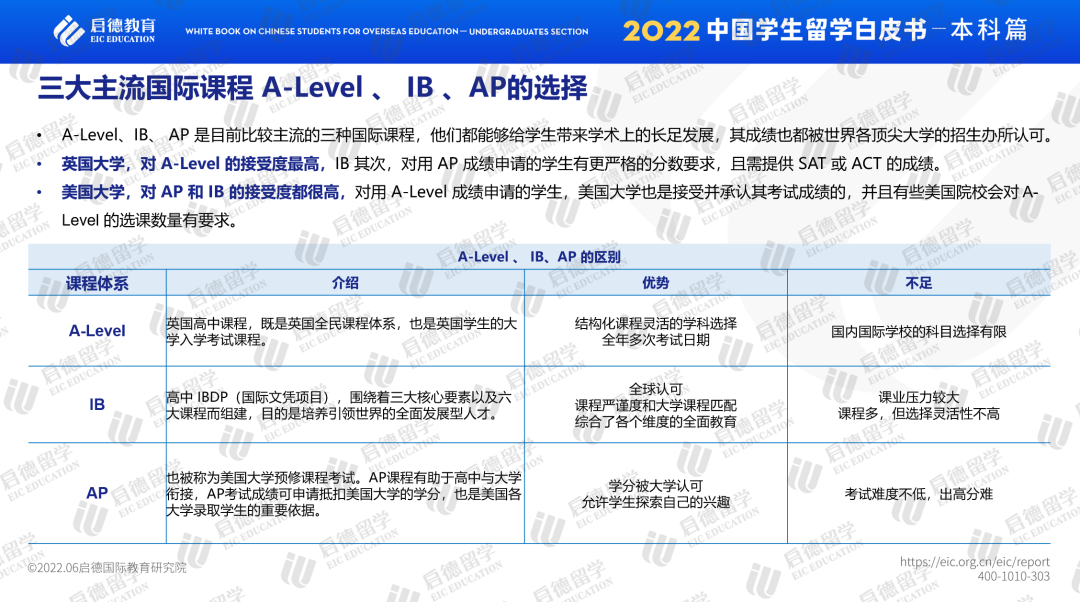Select the "介绍" column header
The width and height of the screenshot is (1080, 602).
click(x=345, y=283)
